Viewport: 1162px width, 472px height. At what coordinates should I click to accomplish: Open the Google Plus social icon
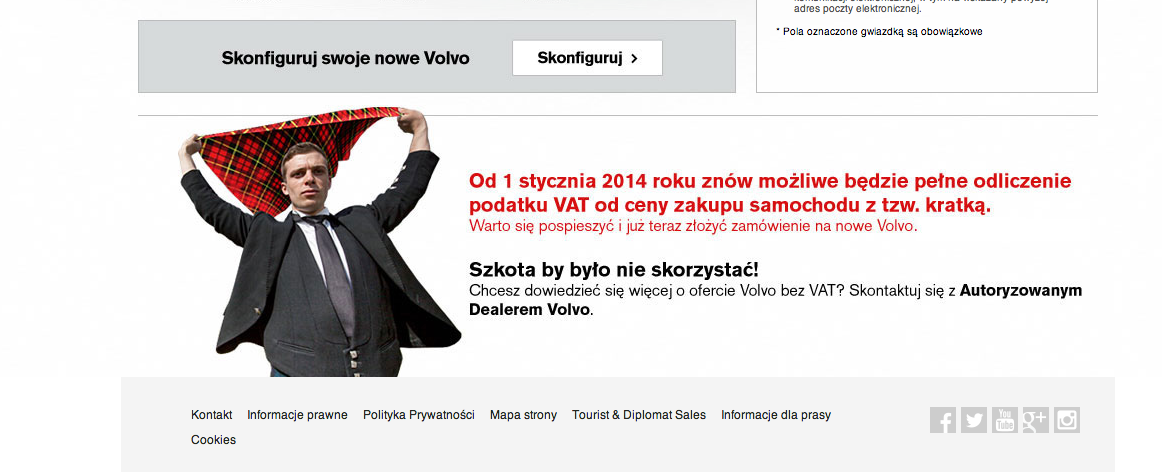[x=1036, y=420]
